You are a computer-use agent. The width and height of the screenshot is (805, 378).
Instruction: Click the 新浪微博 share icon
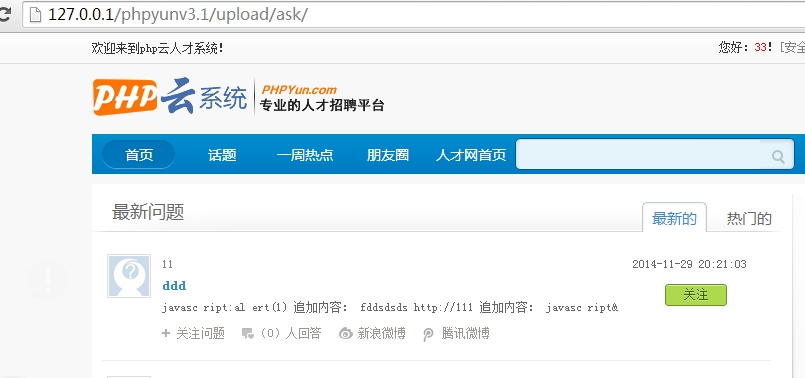pos(346,334)
